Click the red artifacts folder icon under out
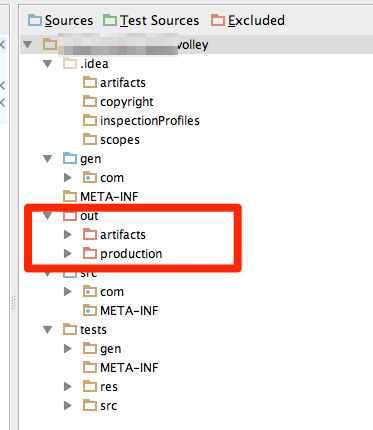373x430 pixels. tap(90, 234)
